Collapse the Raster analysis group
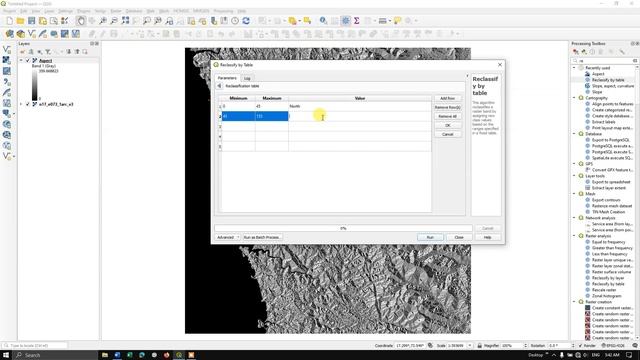Screen dimensions: 640x360 pyautogui.click(x=574, y=236)
